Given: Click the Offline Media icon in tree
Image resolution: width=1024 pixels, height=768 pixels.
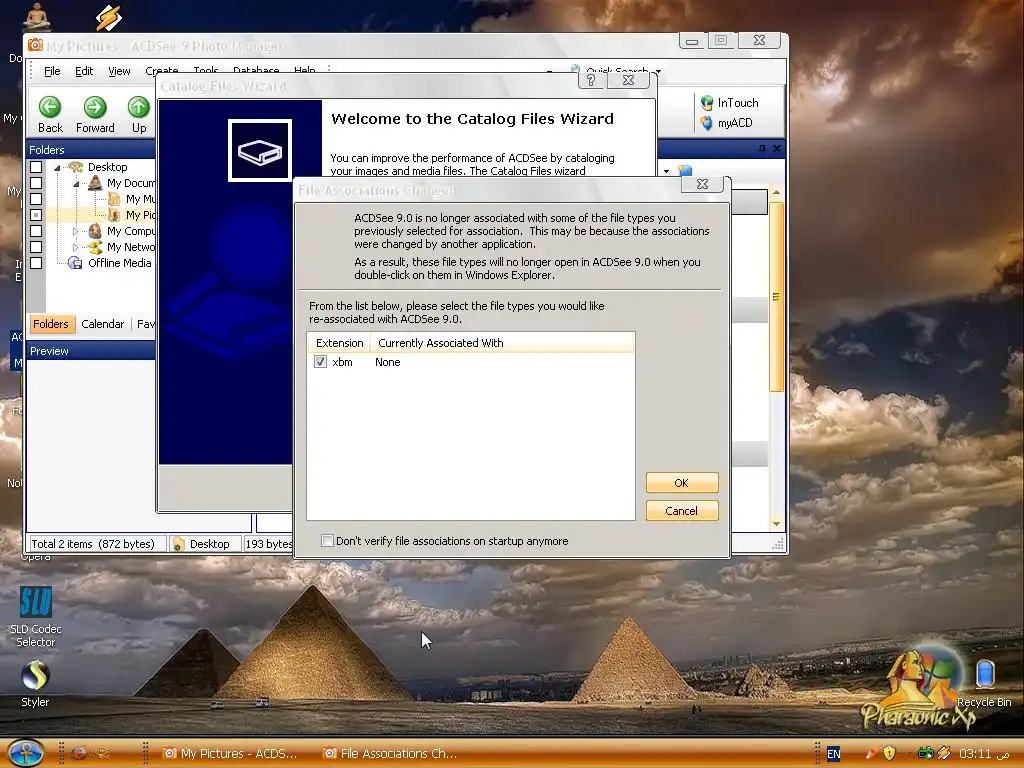Looking at the screenshot, I should pos(76,263).
